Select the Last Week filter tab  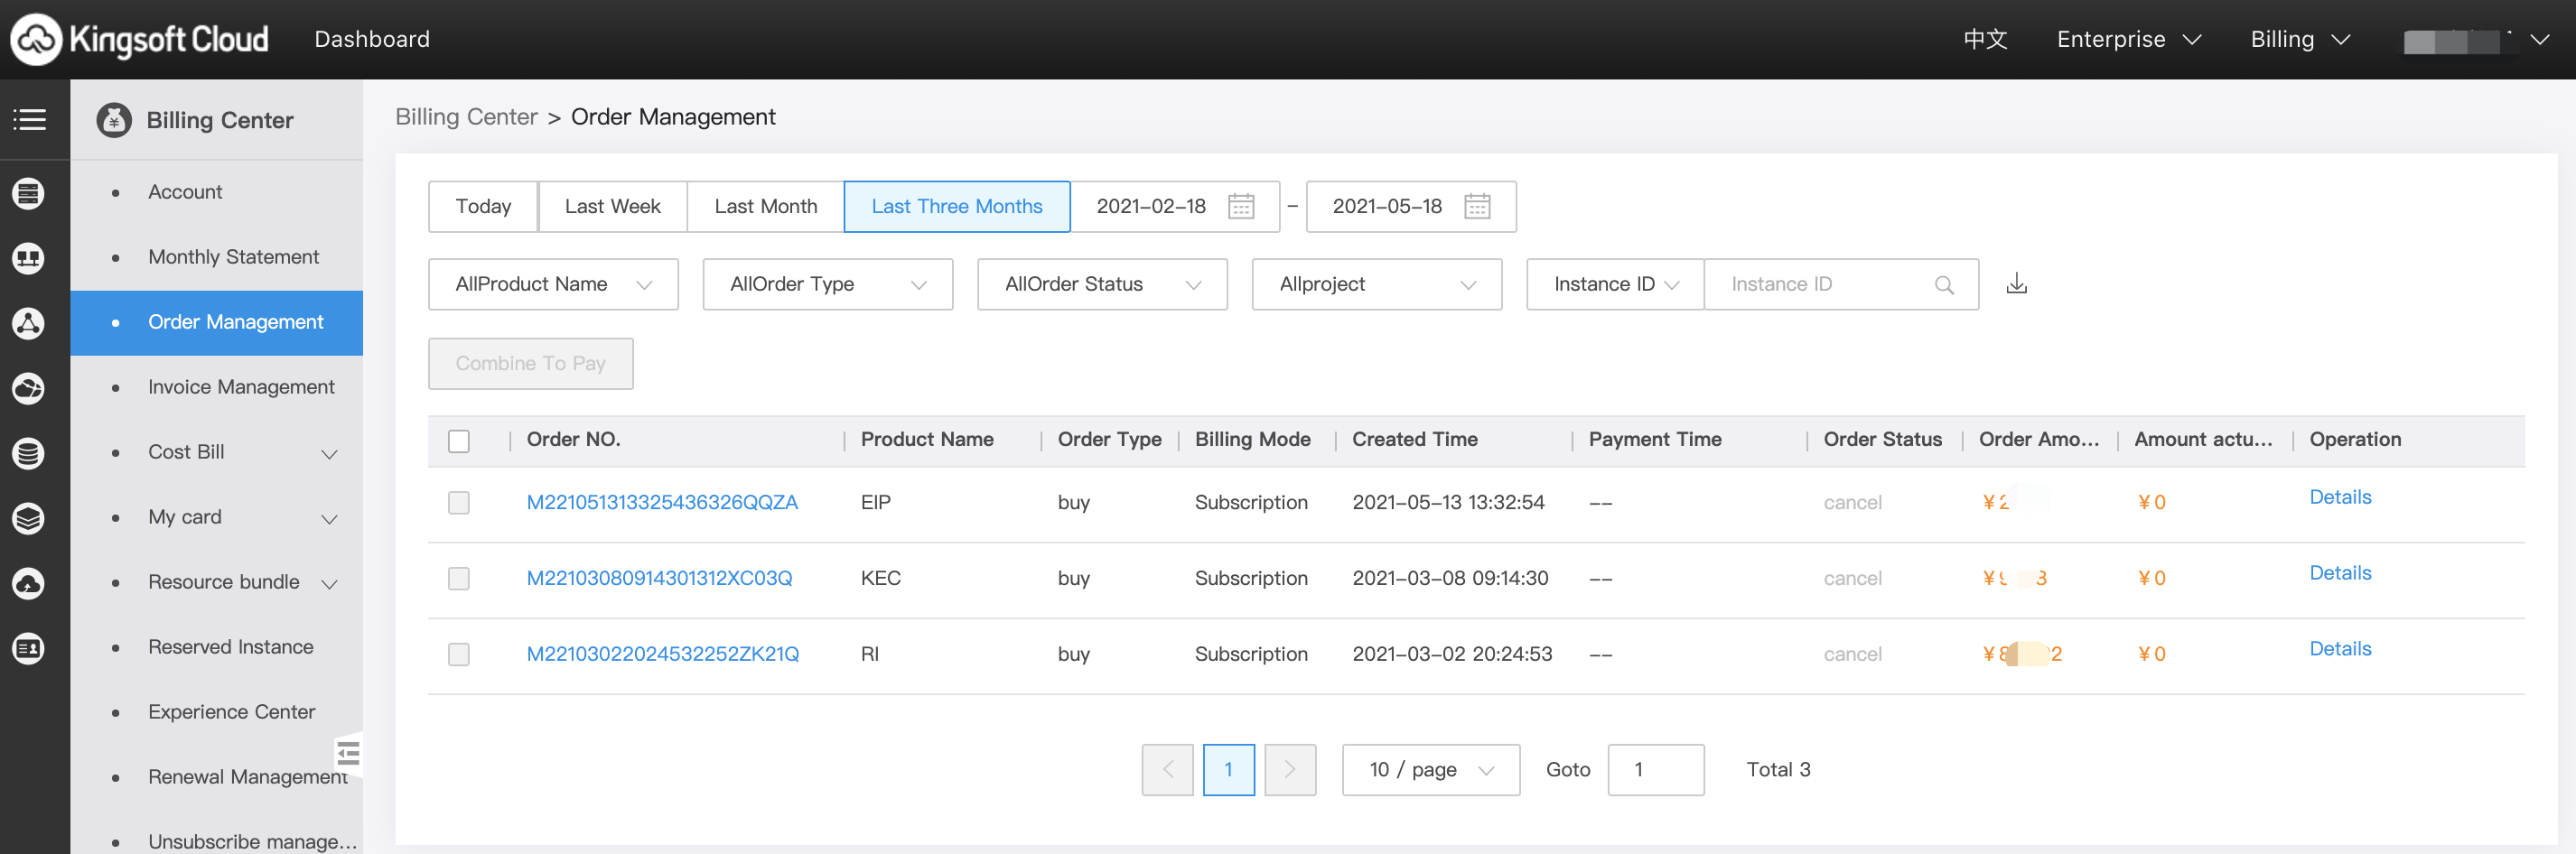point(613,206)
